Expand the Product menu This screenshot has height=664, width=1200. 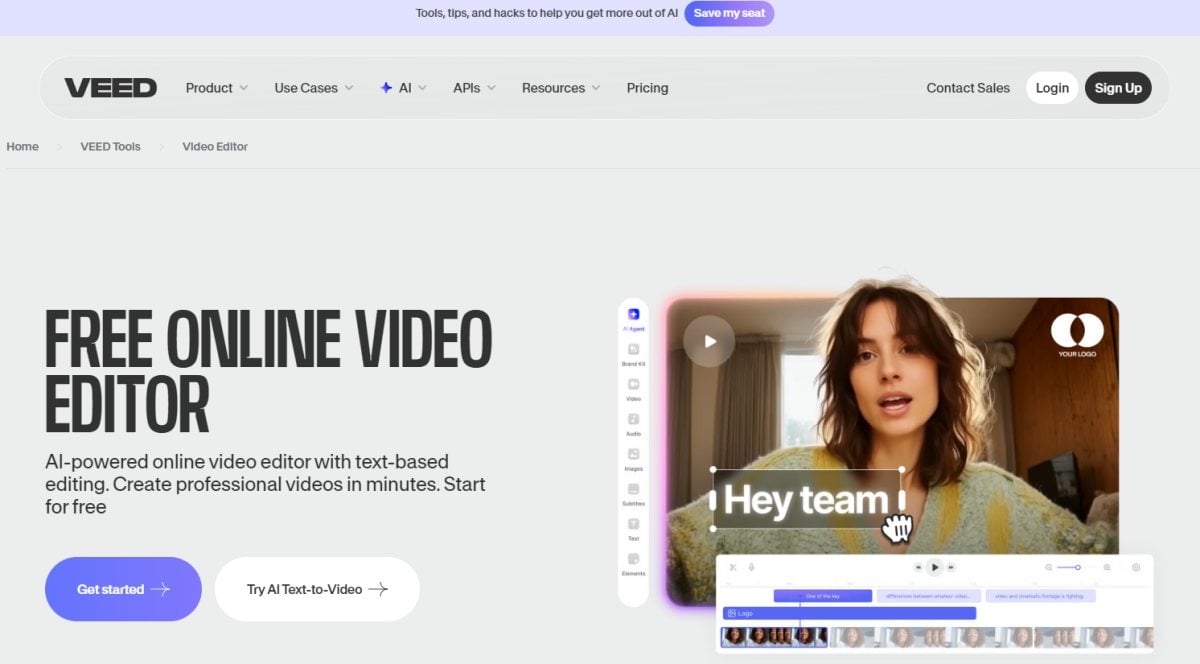tap(208, 88)
